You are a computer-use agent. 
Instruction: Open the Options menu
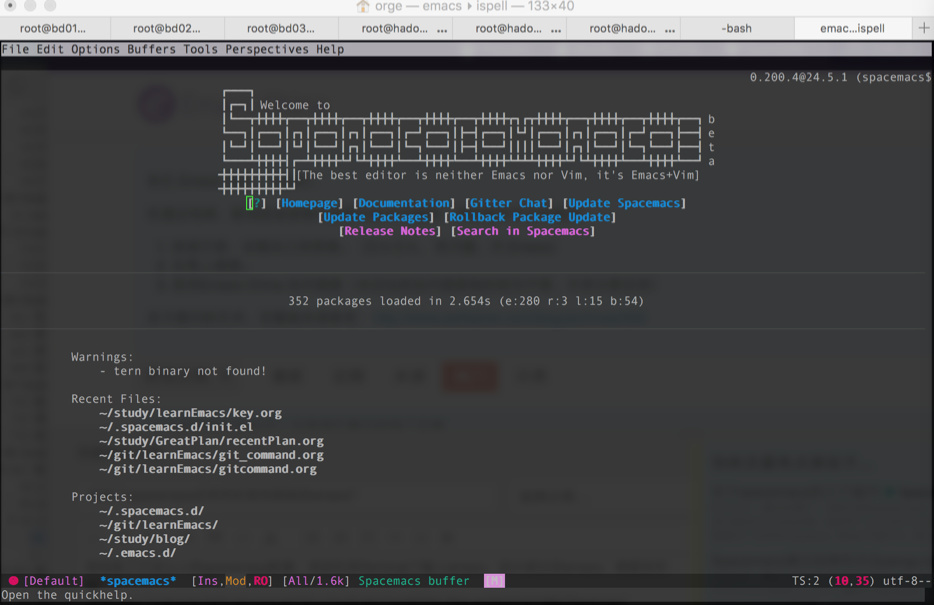(95, 49)
